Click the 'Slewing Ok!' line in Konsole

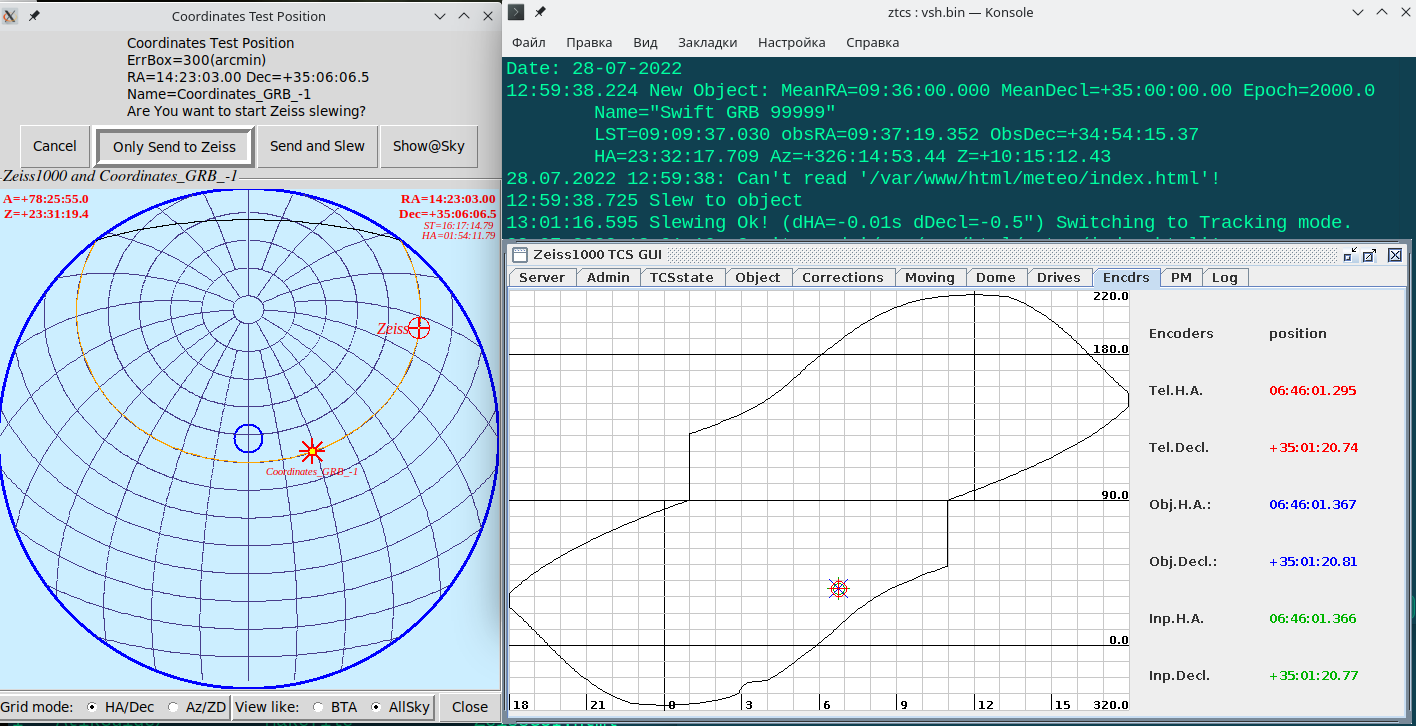(x=929, y=223)
